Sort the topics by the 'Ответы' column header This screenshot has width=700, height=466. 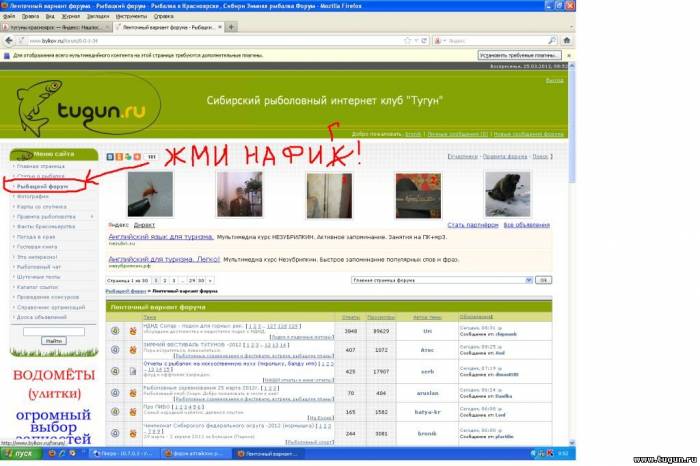click(350, 317)
